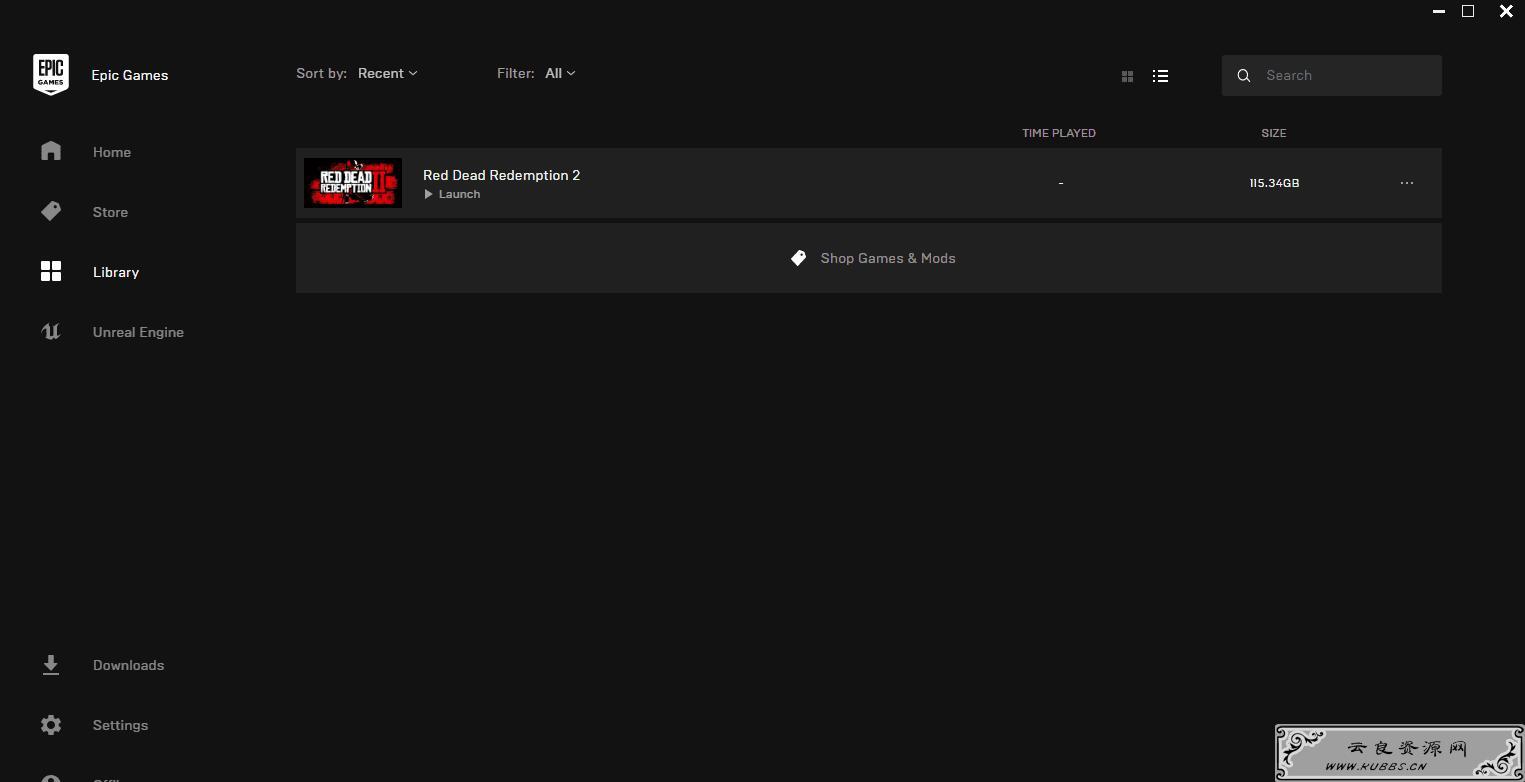Click Red Dead Redemption 2 cover thumbnail
Image resolution: width=1525 pixels, height=782 pixels.
[353, 183]
